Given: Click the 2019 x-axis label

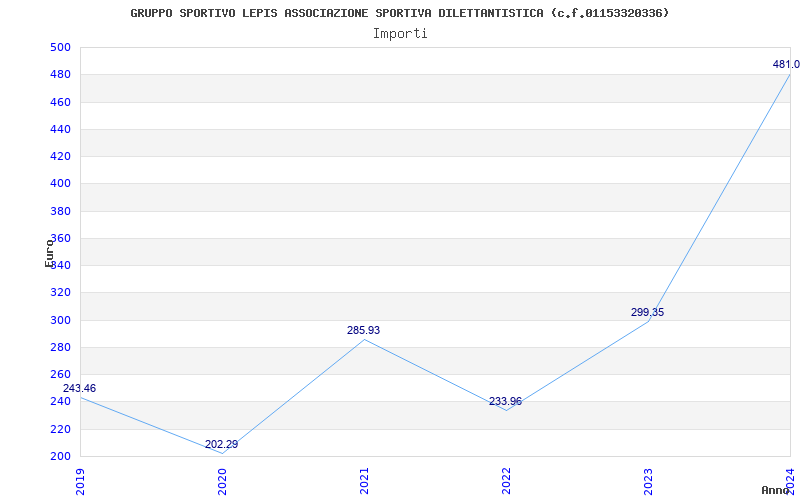Looking at the screenshot, I should point(80,481).
